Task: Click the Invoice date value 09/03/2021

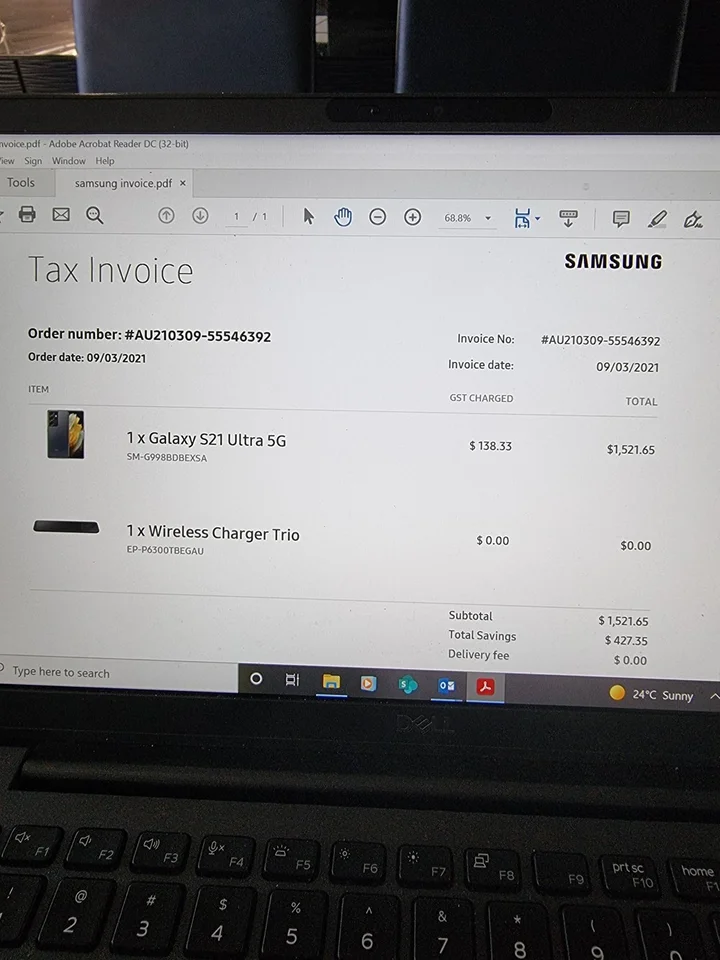Action: (628, 367)
